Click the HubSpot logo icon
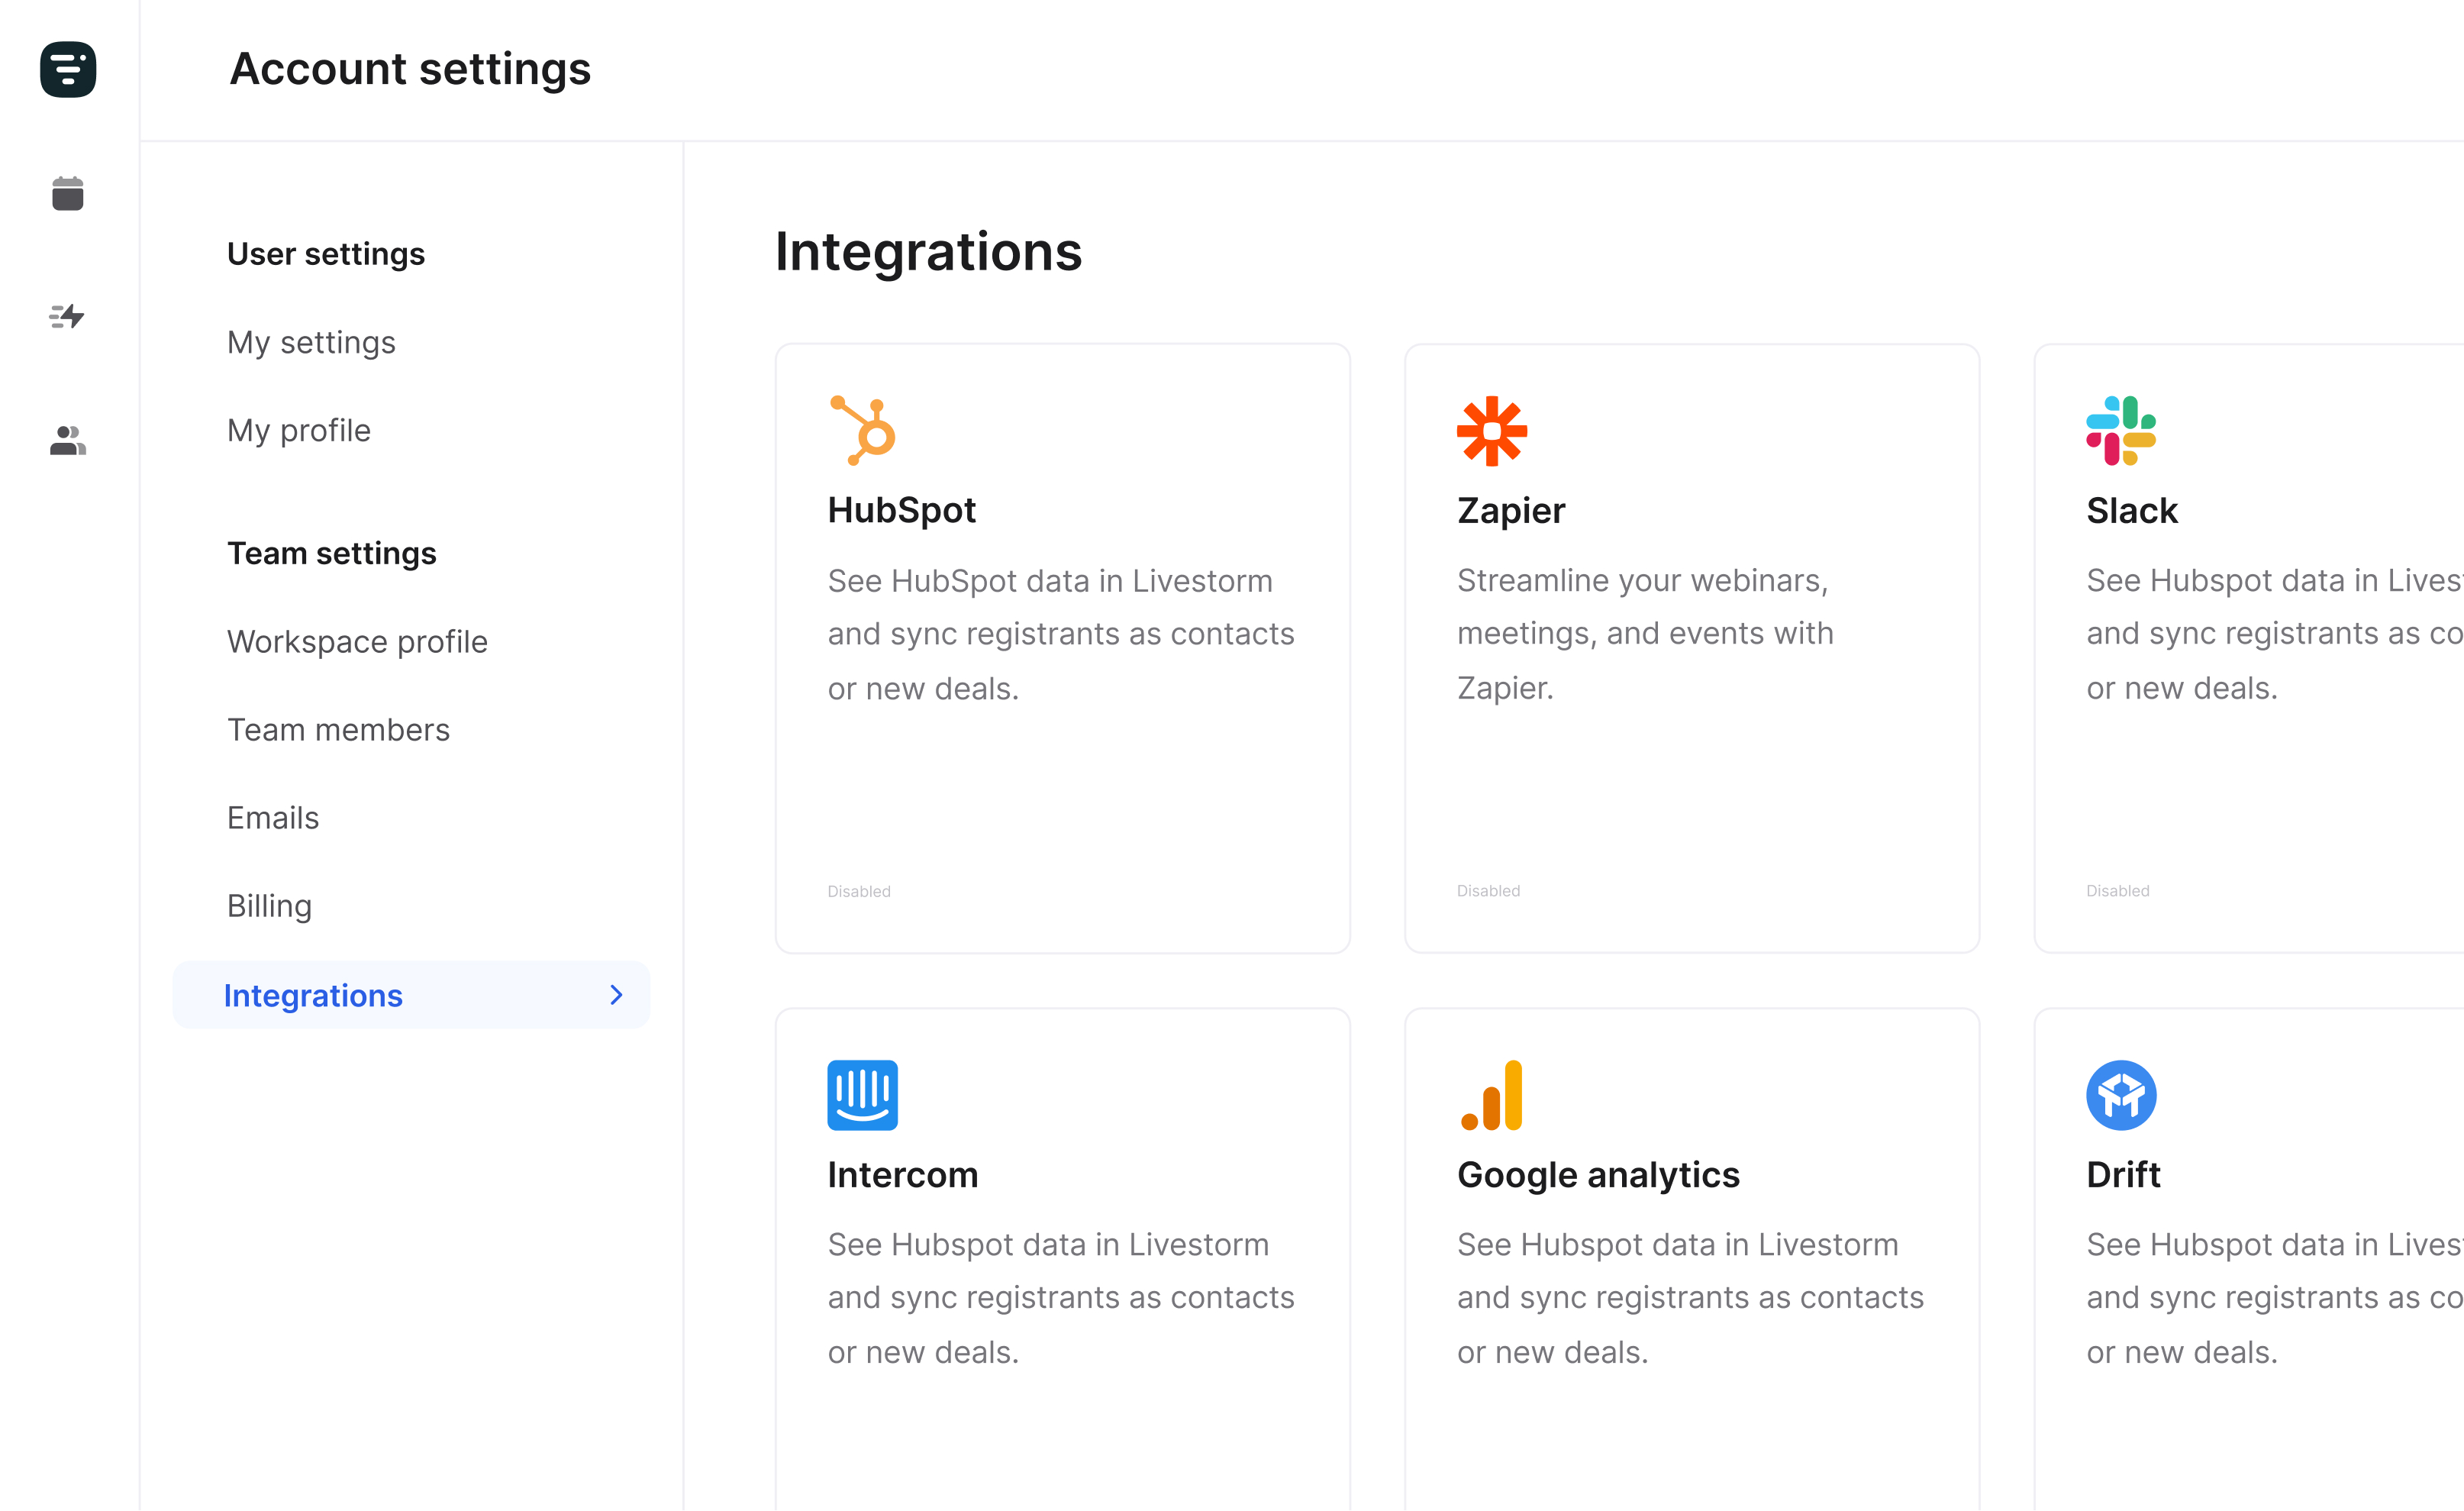 [863, 430]
